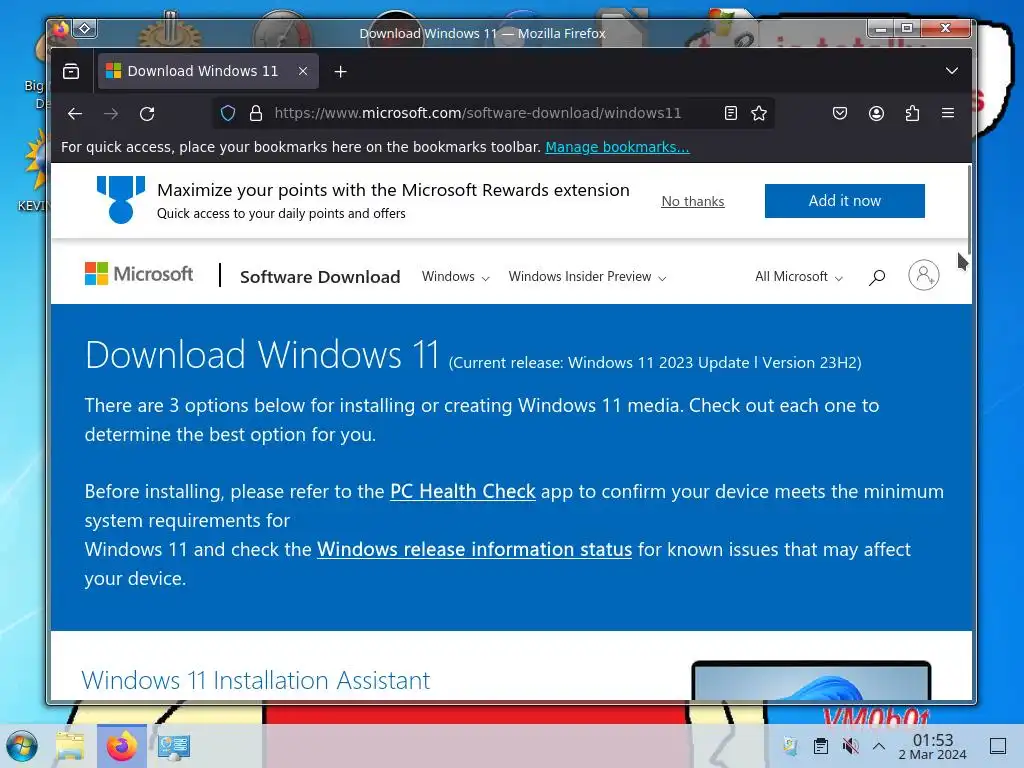This screenshot has height=768, width=1024.
Task: Open Microsoft logo home link
Action: click(x=139, y=274)
